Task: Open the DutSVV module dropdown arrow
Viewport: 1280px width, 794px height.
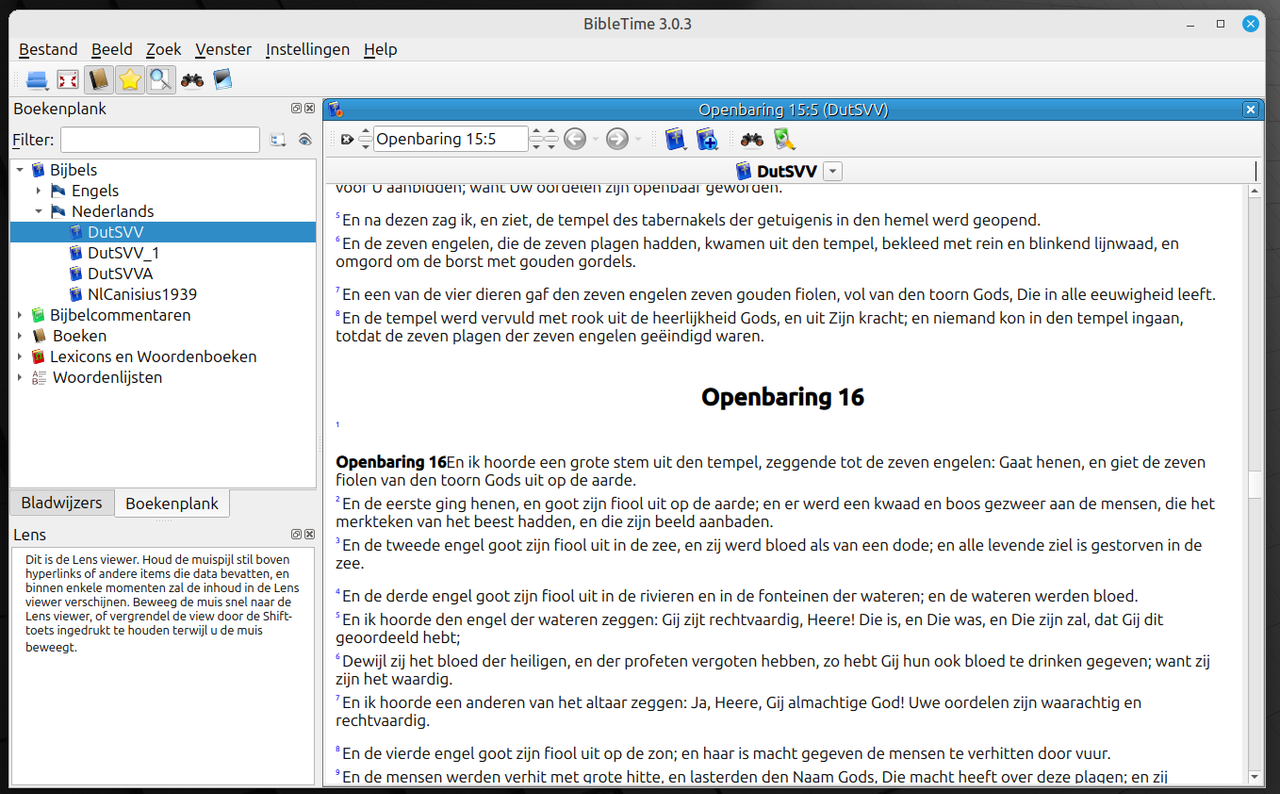Action: [832, 170]
